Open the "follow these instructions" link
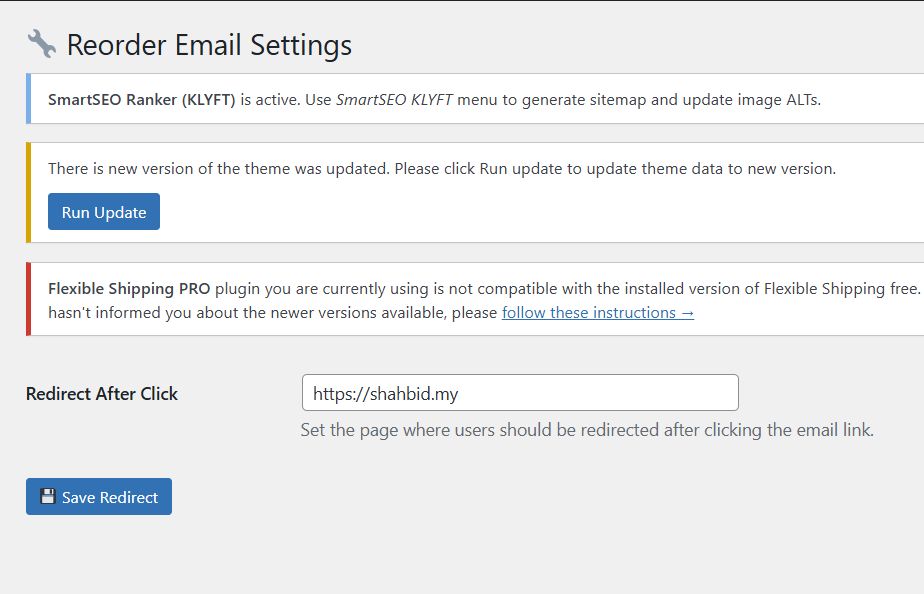The image size is (924, 594). [x=597, y=312]
